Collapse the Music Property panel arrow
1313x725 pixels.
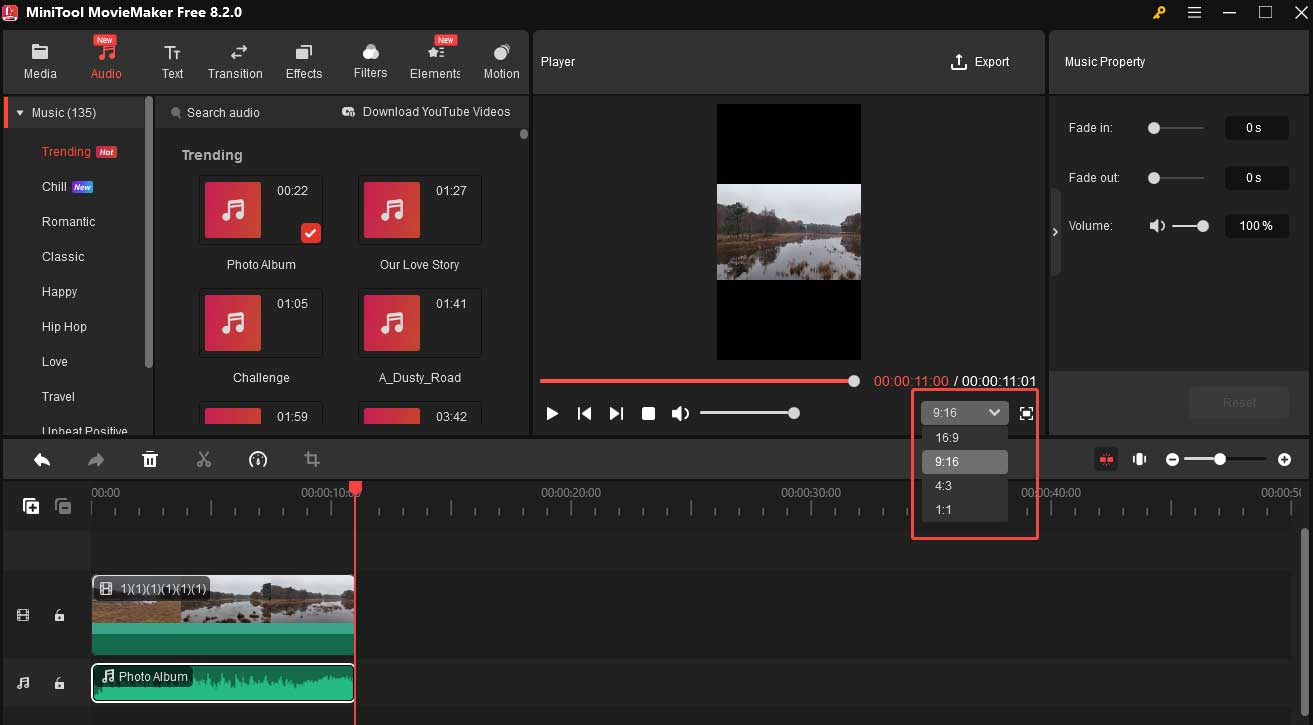[1055, 232]
